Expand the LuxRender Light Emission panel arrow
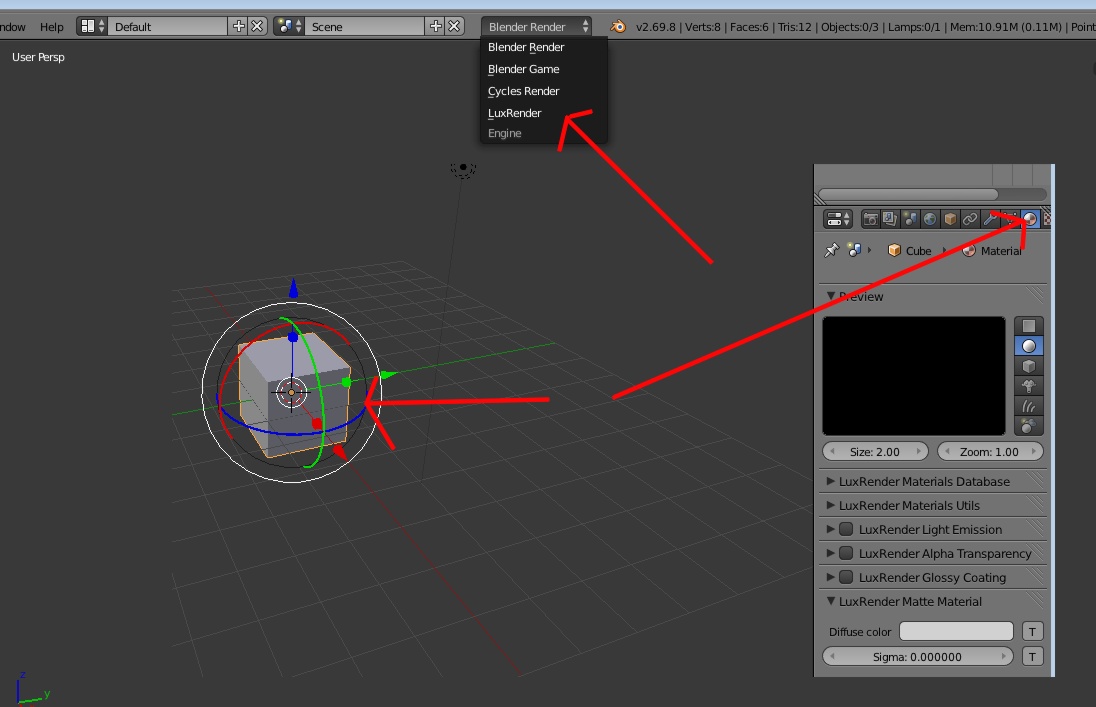Viewport: 1096px width, 707px height. click(x=830, y=529)
